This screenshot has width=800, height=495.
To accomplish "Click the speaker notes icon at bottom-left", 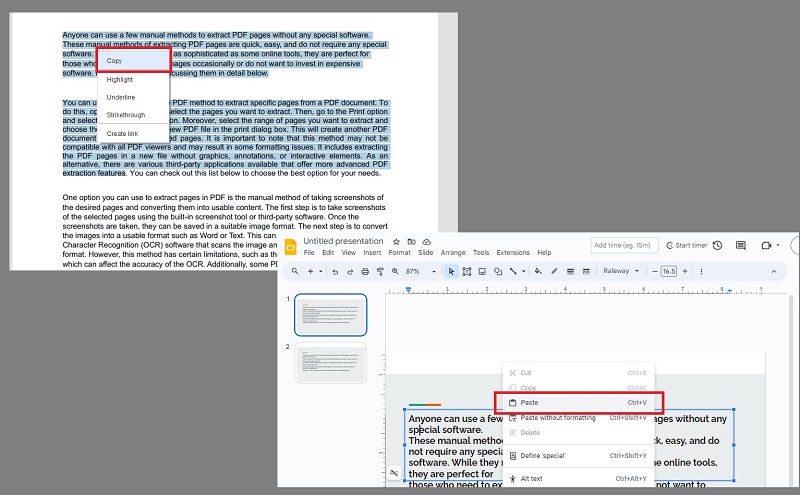I will tap(394, 473).
